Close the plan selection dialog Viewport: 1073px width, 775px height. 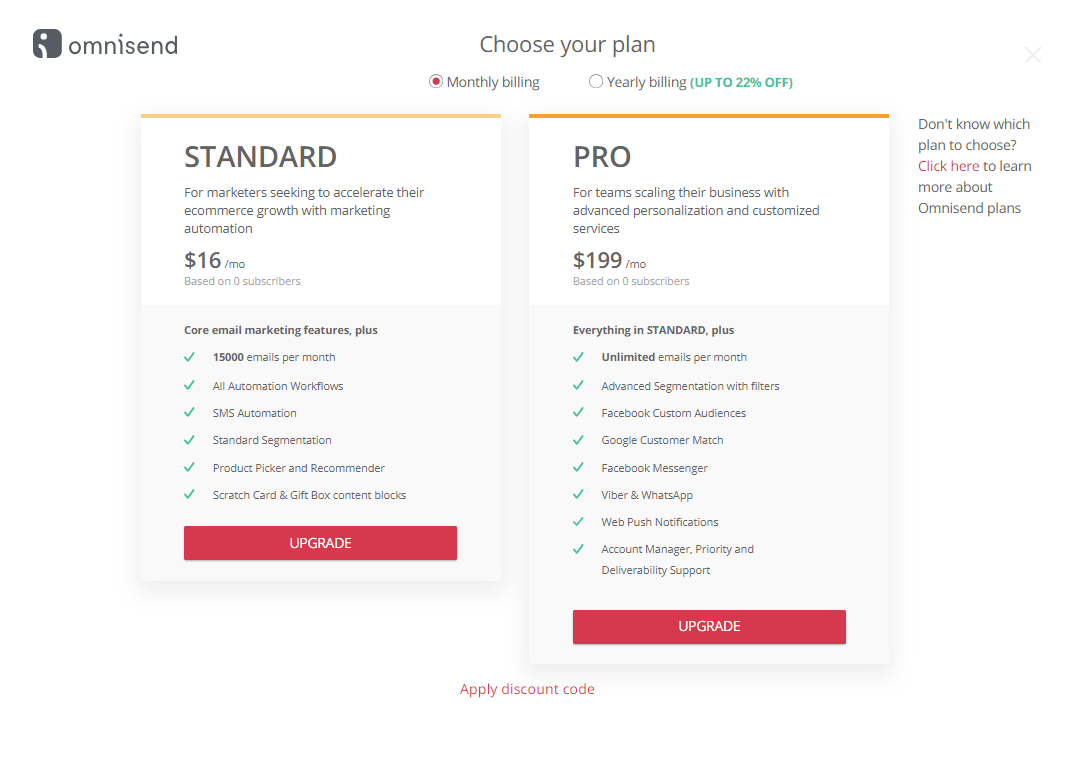(x=1033, y=55)
